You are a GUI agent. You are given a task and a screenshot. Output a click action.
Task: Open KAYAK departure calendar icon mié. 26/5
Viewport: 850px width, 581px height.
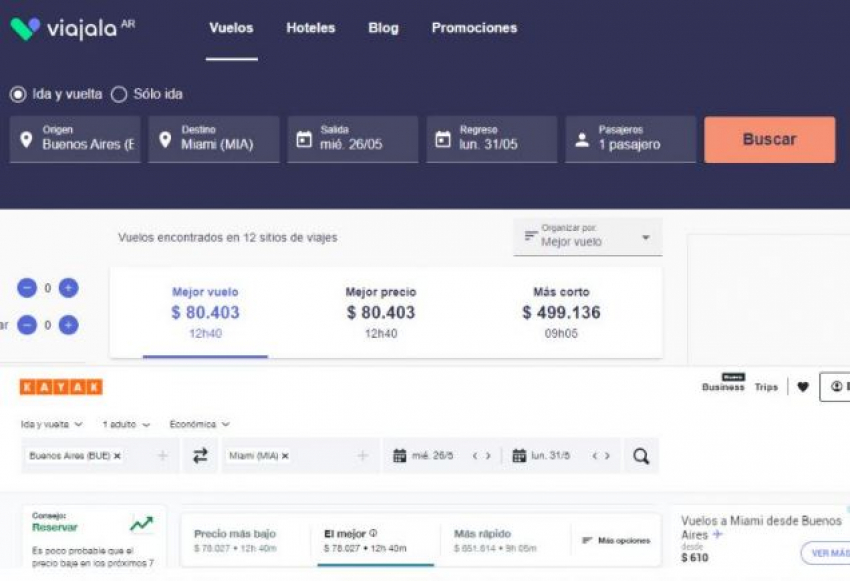(x=400, y=456)
